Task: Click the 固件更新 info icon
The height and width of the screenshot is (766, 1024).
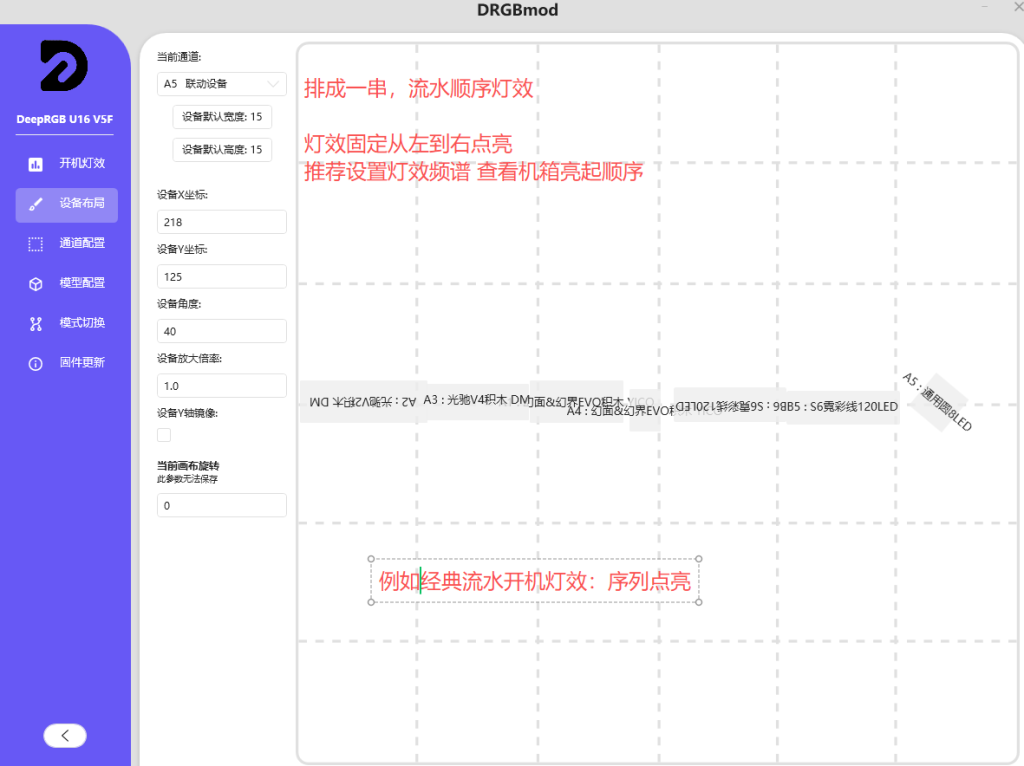Action: [x=36, y=364]
